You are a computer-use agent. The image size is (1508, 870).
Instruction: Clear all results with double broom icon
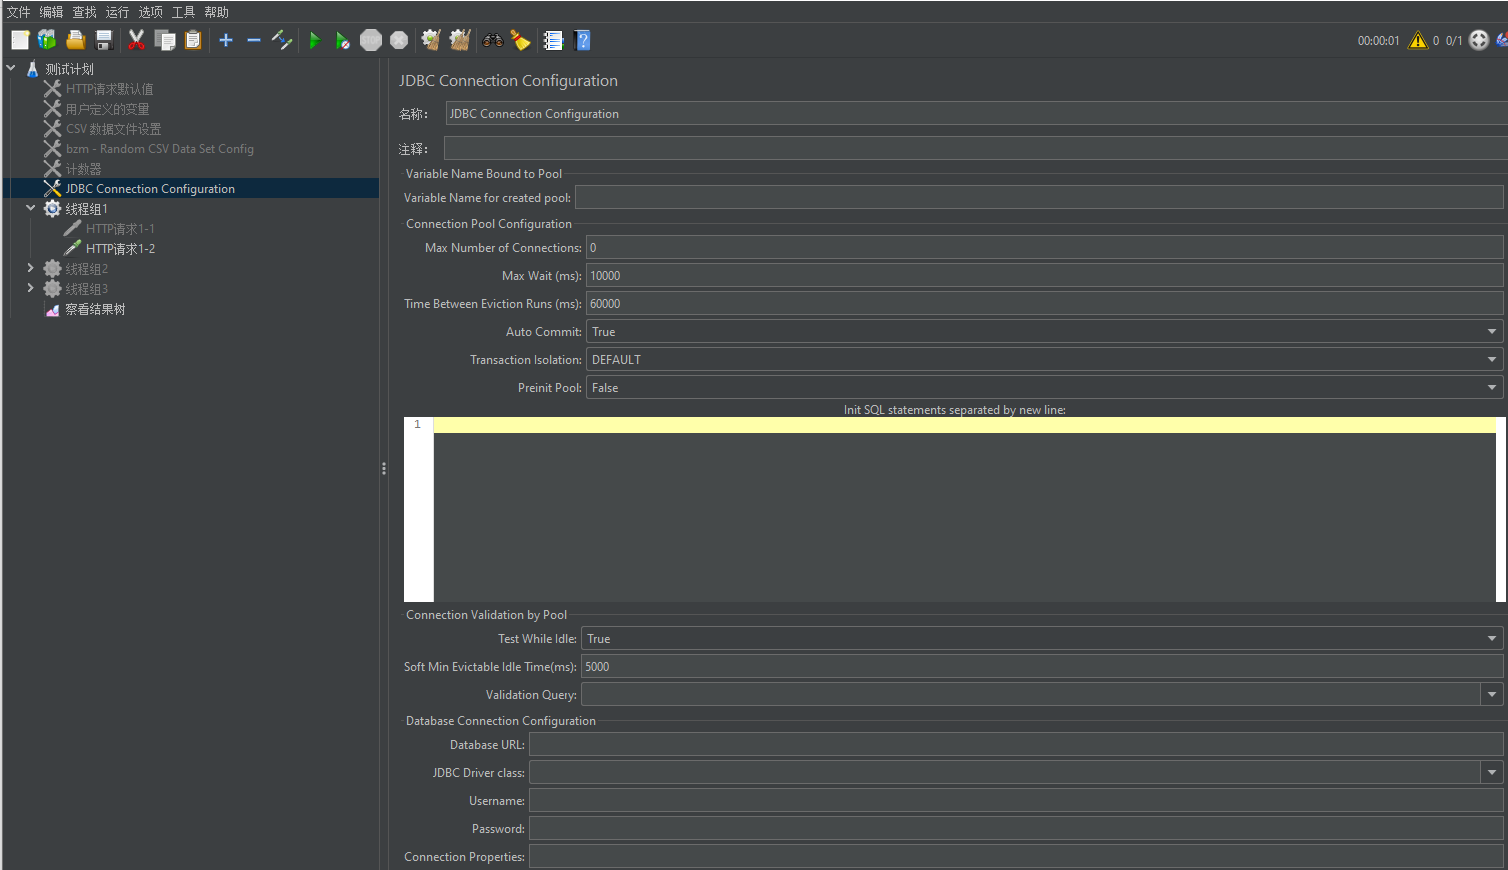click(460, 40)
